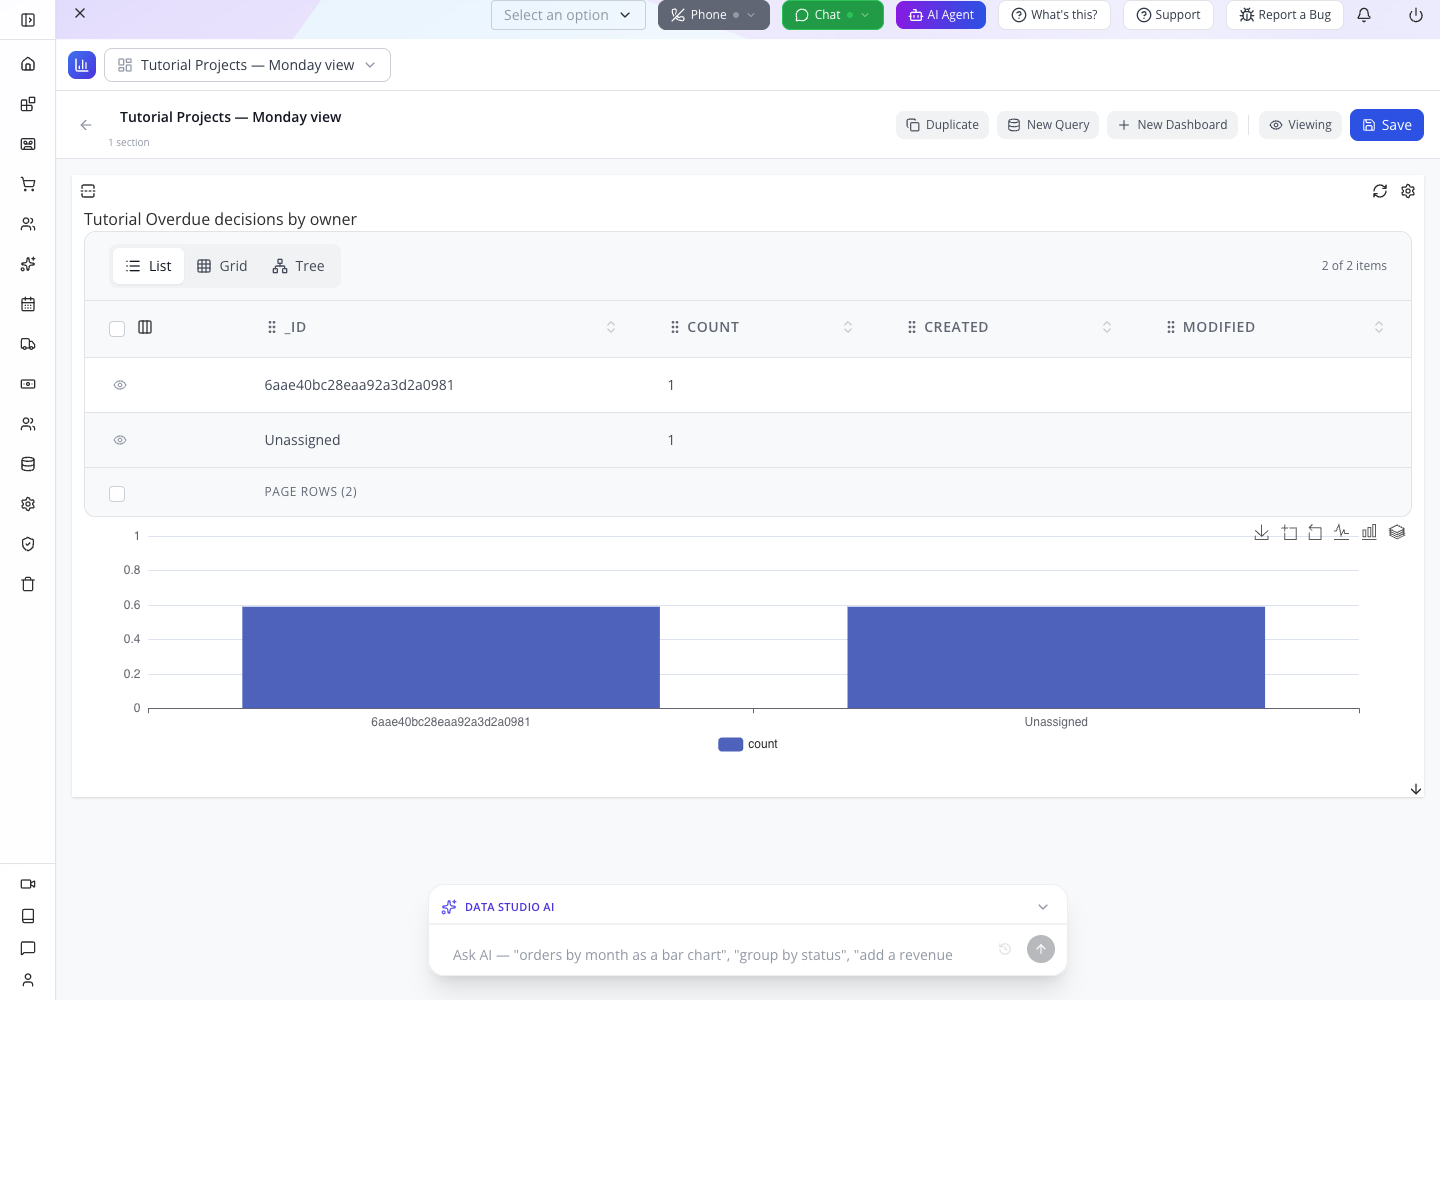
Task: Click the Save button
Action: click(x=1387, y=125)
